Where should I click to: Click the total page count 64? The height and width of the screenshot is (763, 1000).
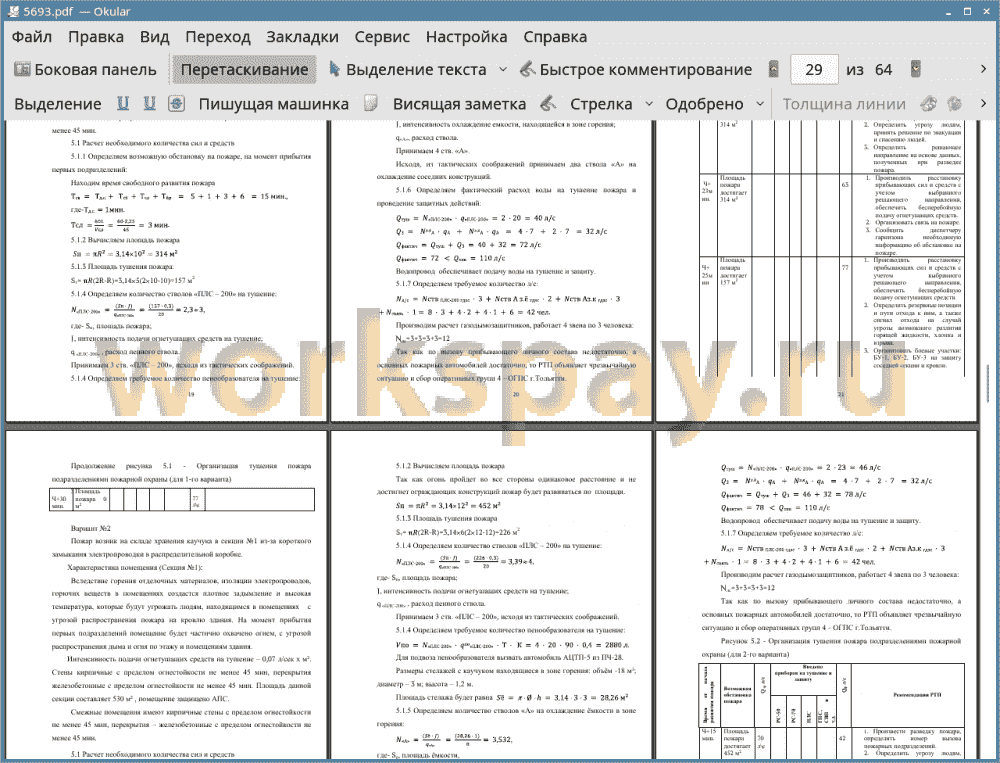click(883, 70)
